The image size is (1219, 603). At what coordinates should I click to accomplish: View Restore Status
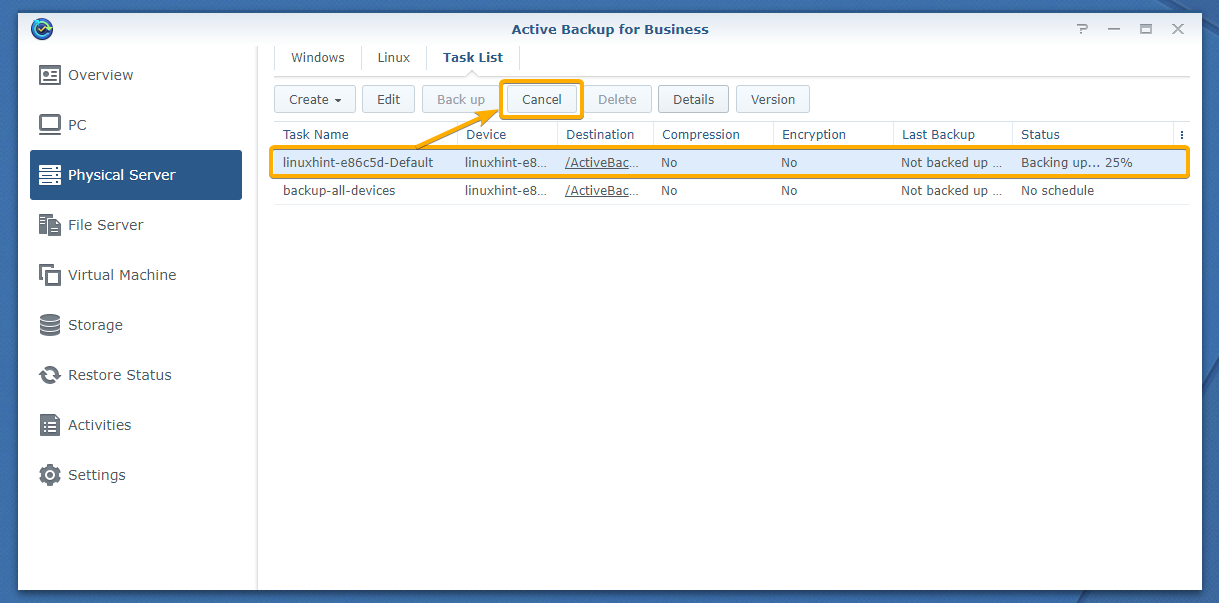coord(136,375)
